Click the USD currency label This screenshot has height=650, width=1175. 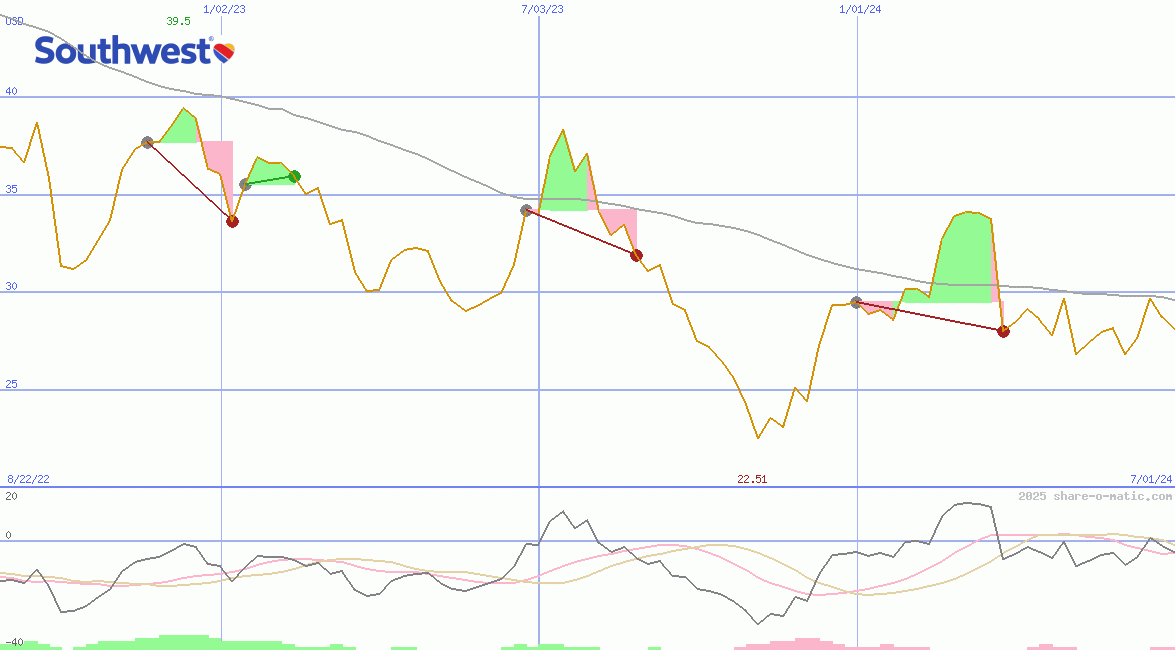pos(14,21)
